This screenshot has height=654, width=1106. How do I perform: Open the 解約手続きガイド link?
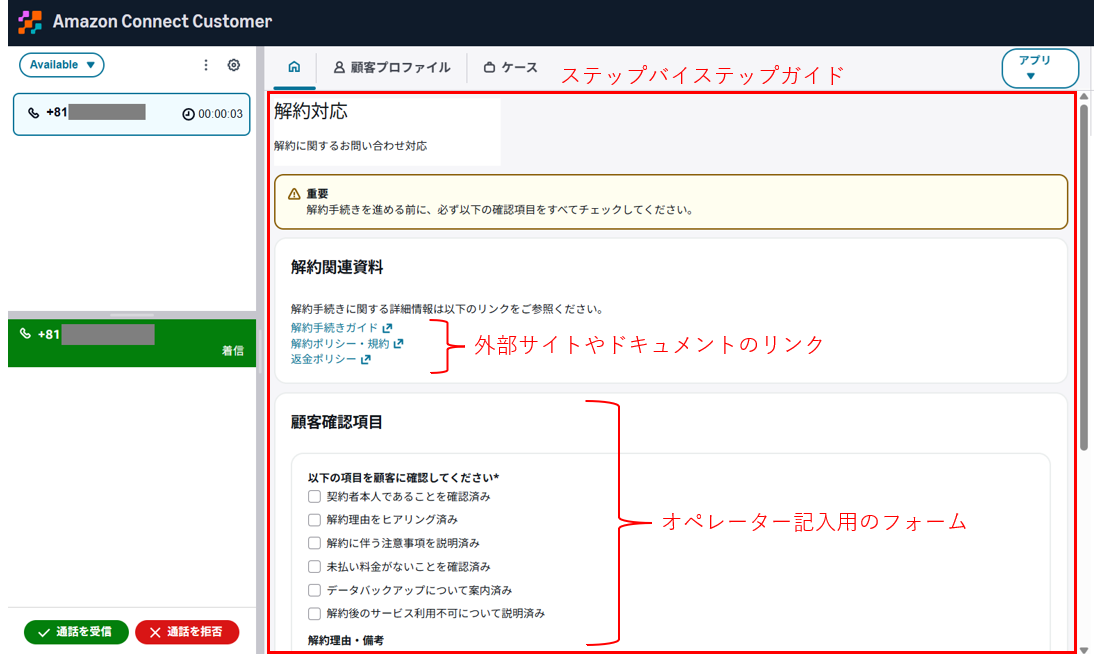point(334,328)
